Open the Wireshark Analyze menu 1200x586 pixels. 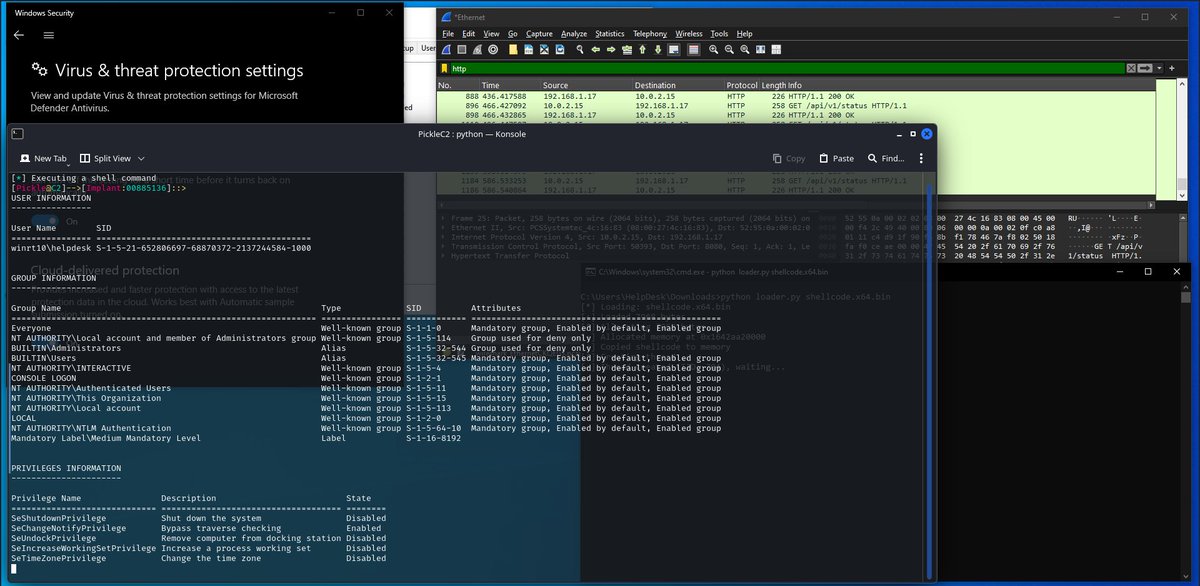[574, 33]
